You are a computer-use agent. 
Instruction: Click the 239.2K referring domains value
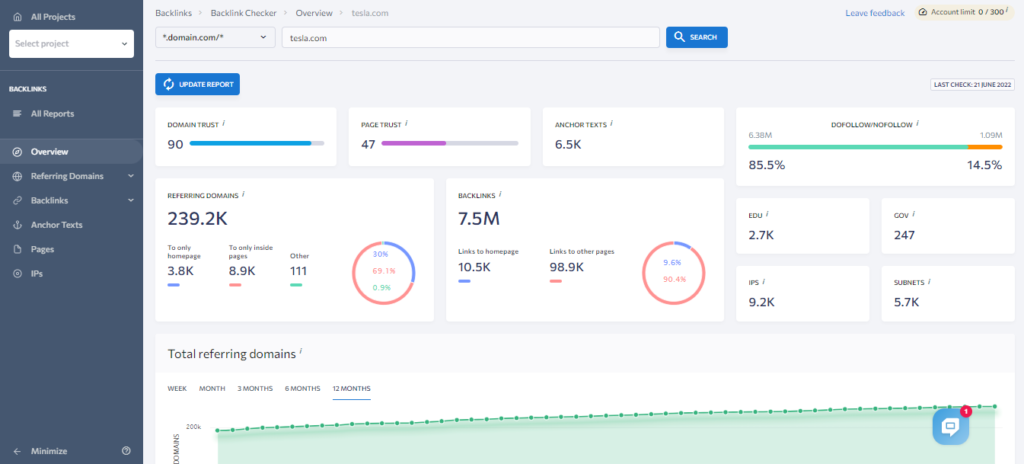(198, 218)
